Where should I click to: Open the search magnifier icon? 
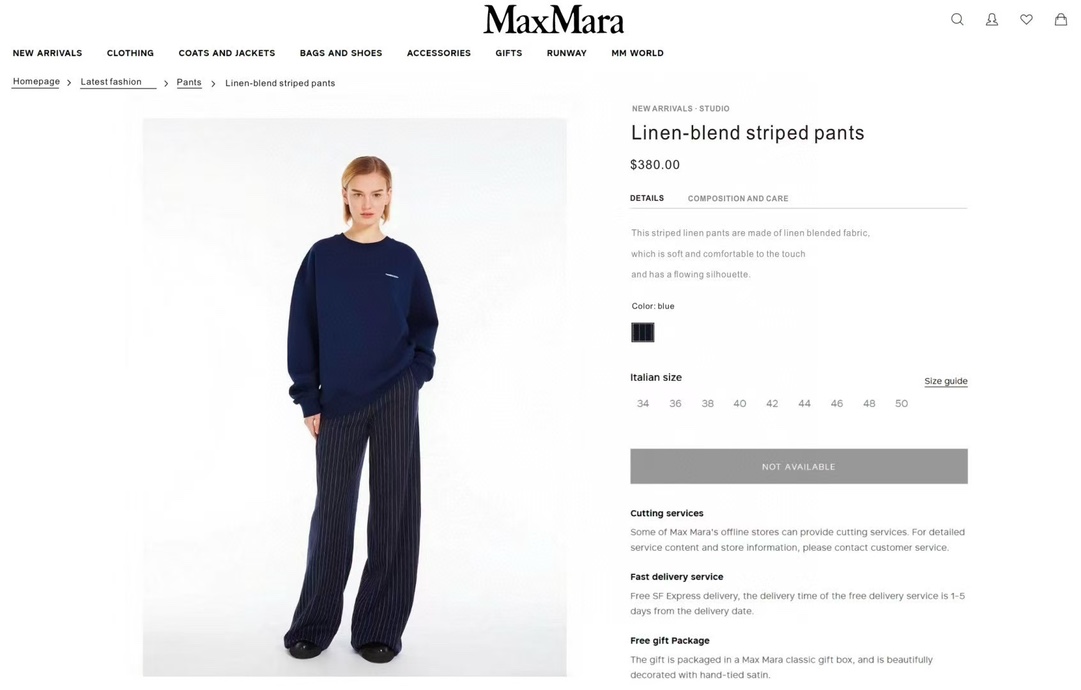[x=957, y=19]
